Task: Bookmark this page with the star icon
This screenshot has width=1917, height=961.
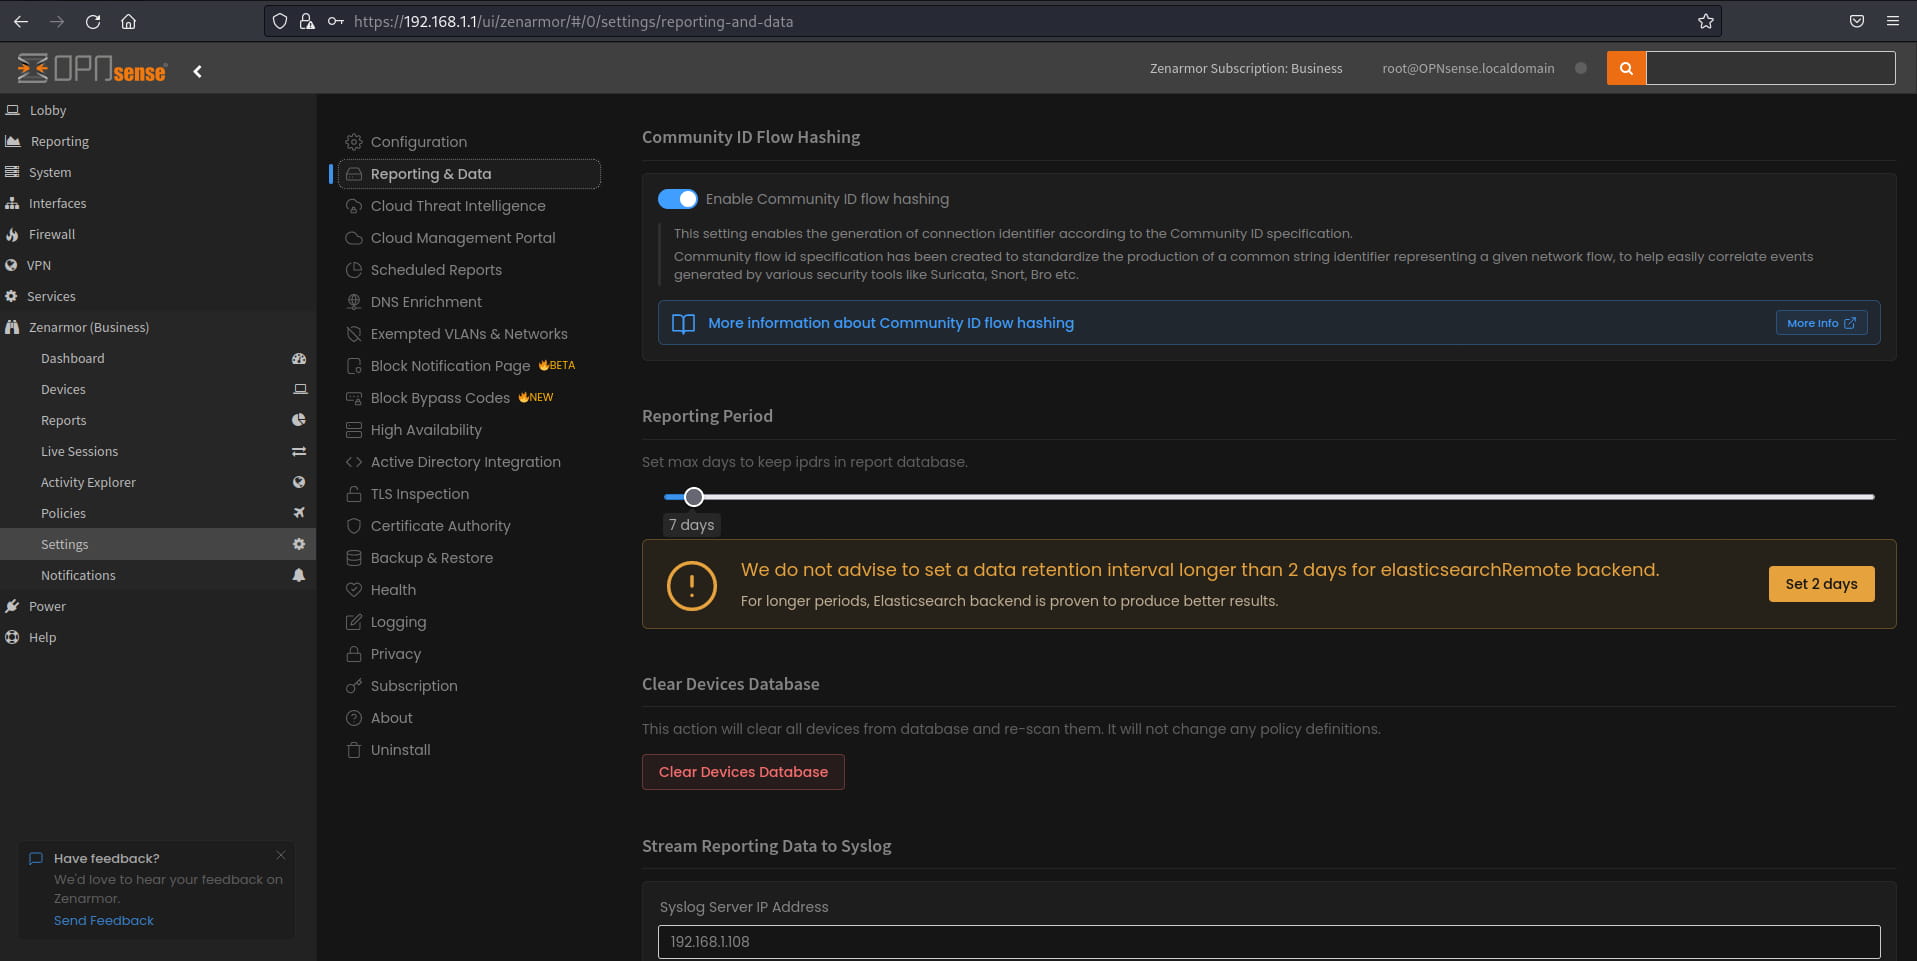Action: coord(1705,21)
